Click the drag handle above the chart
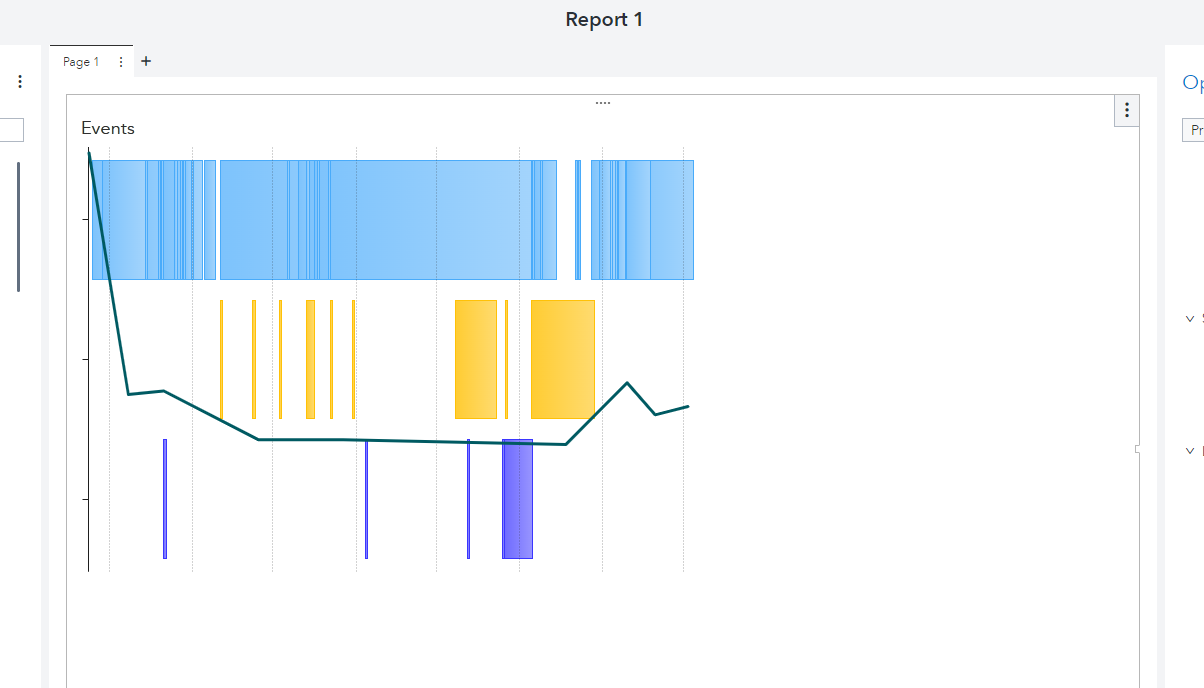 pos(602,102)
